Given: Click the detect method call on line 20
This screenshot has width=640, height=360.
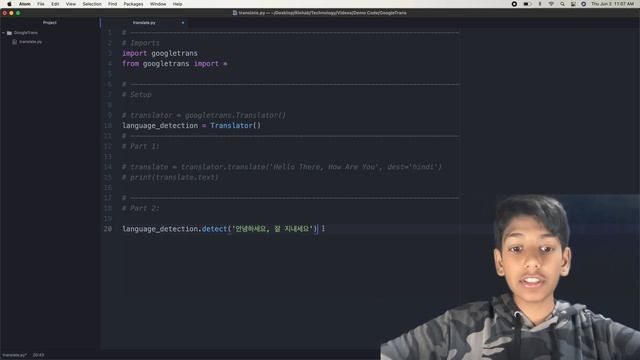Looking at the screenshot, I should click(214, 229).
